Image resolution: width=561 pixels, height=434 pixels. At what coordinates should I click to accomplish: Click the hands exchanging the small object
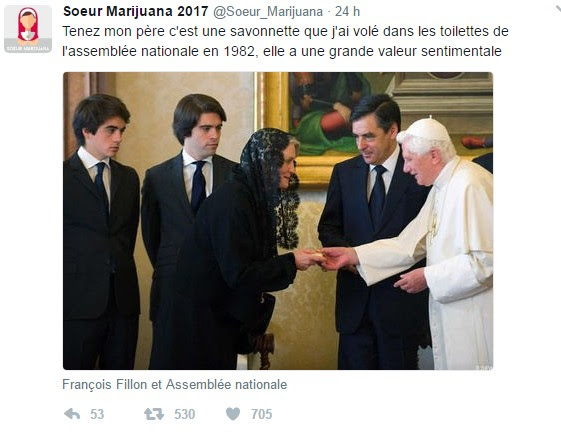click(324, 258)
